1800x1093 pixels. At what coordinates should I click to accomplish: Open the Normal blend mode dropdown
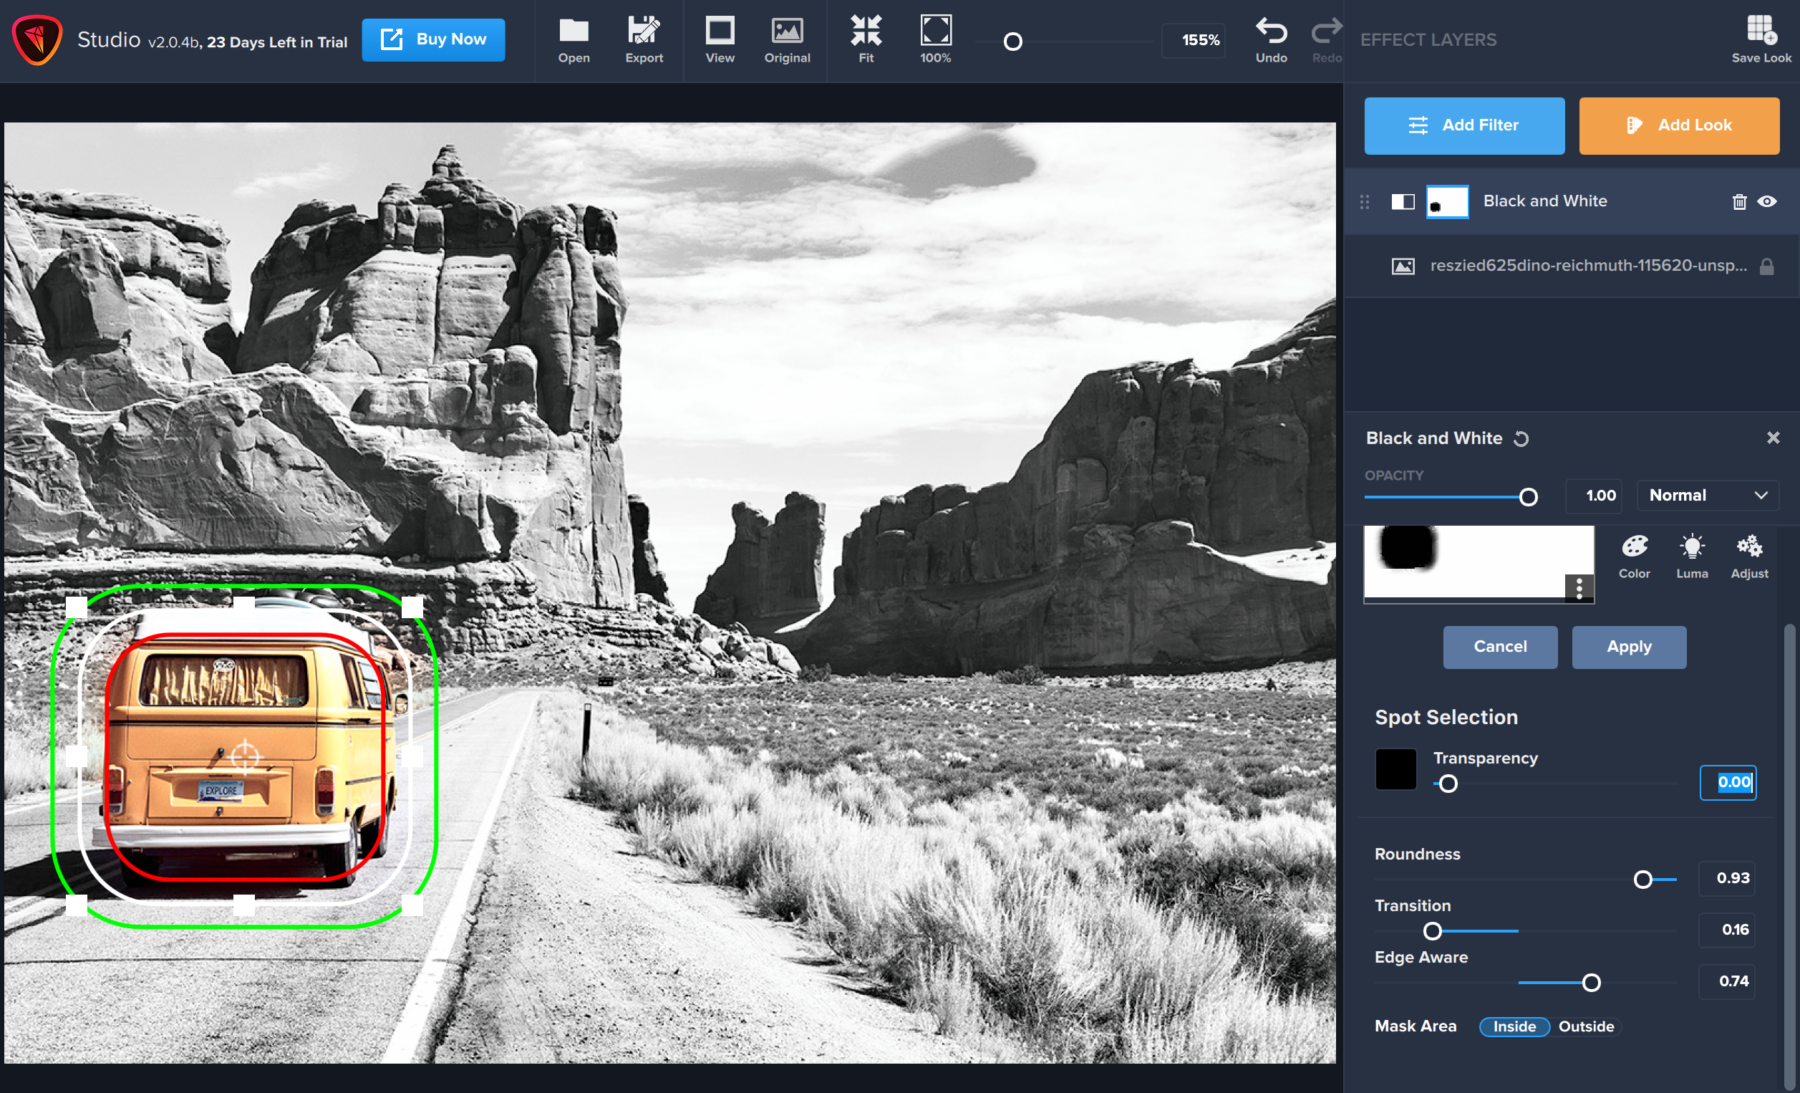tap(1707, 496)
